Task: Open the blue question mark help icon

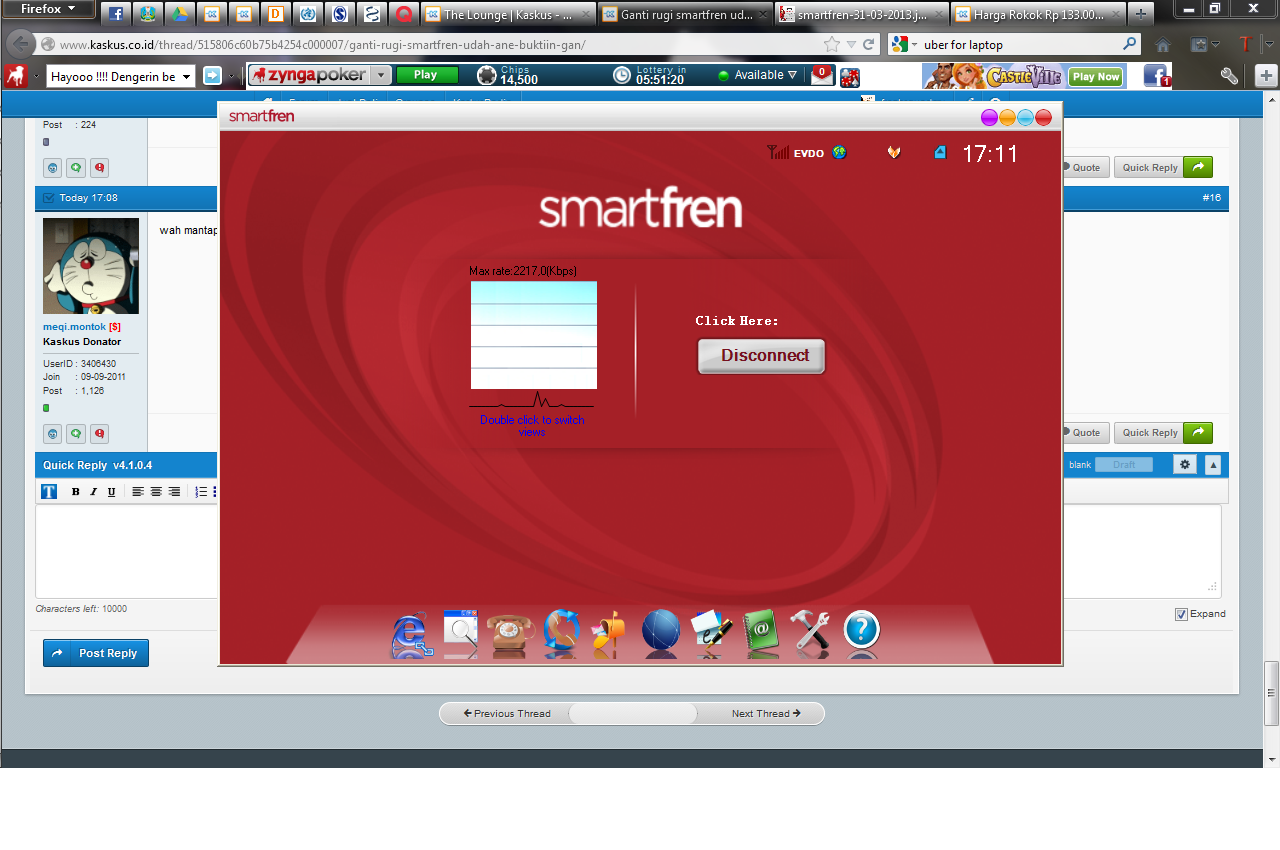Action: tap(861, 632)
